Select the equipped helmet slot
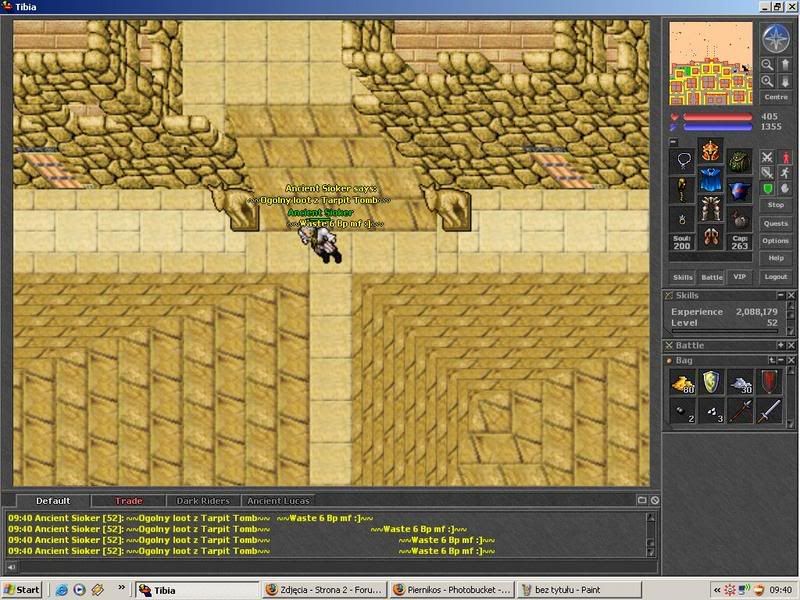 [711, 151]
